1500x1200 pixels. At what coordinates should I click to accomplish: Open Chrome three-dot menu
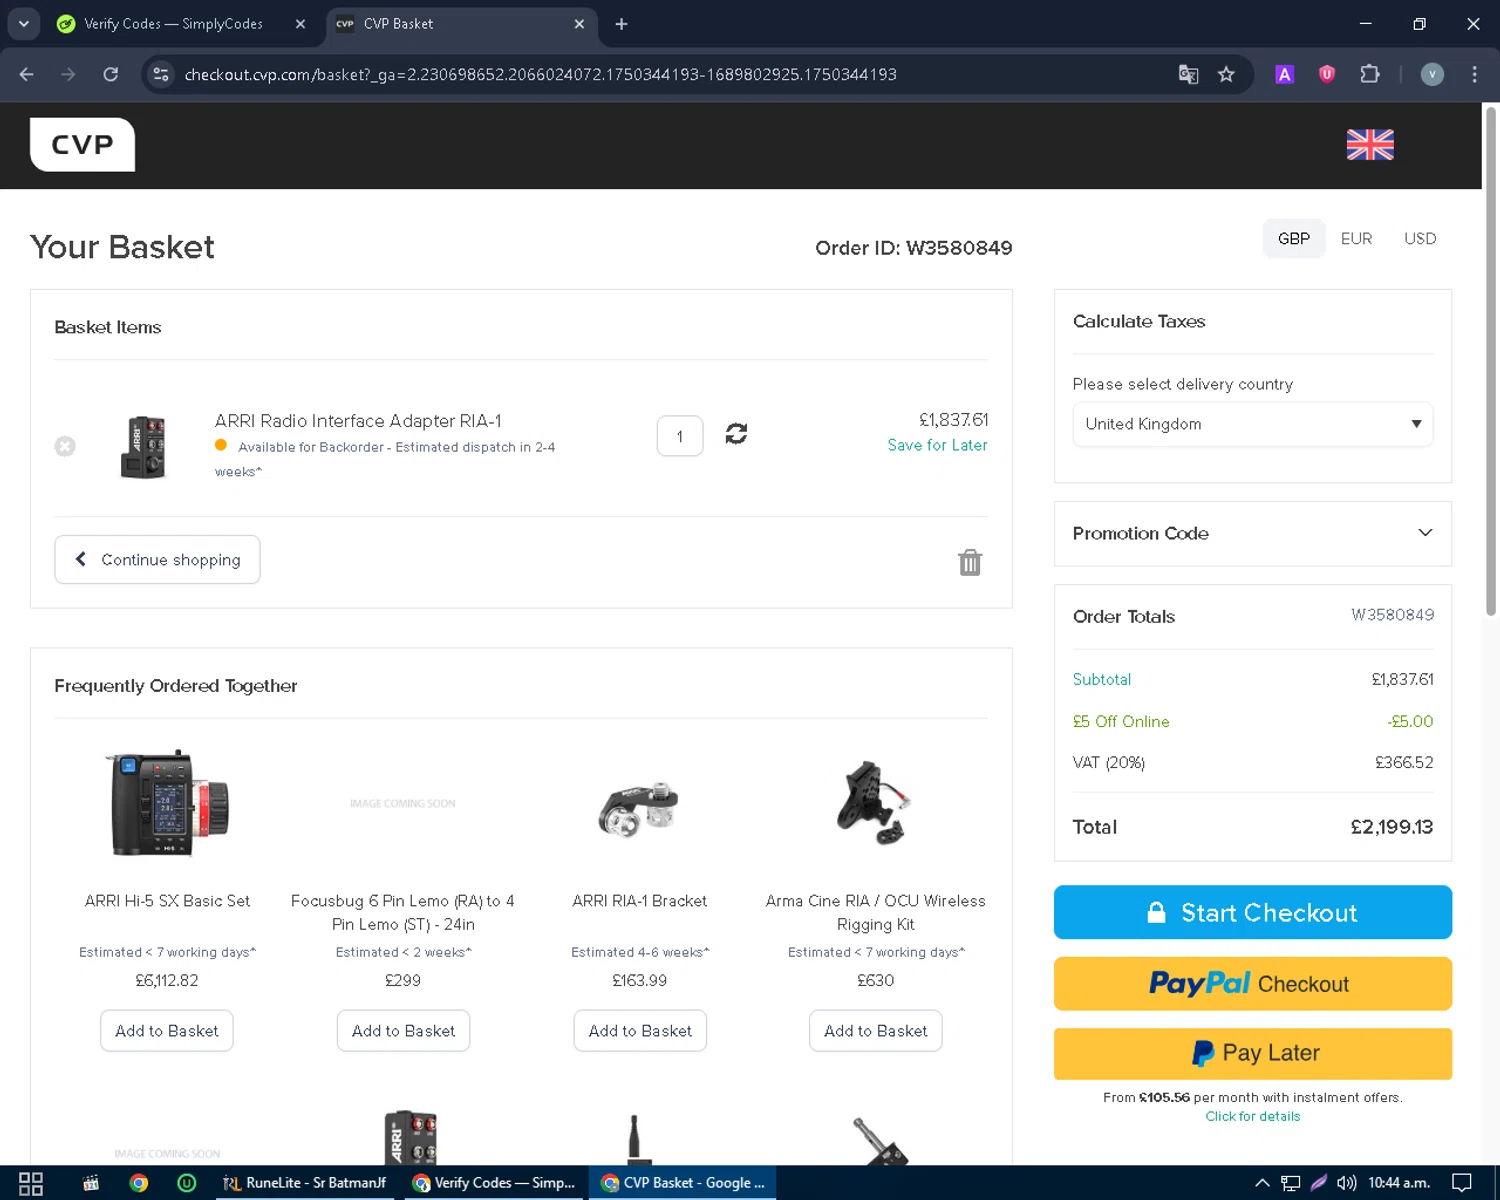[1474, 74]
